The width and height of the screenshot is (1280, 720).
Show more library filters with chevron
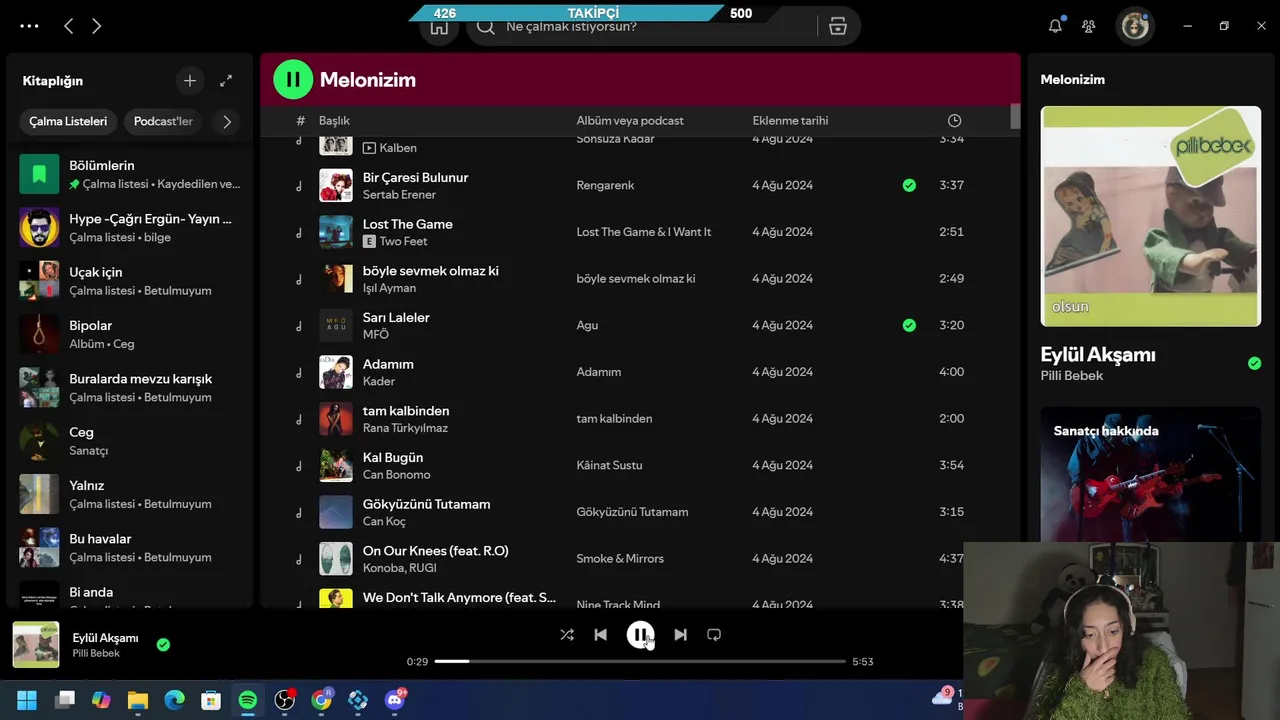[x=227, y=121]
